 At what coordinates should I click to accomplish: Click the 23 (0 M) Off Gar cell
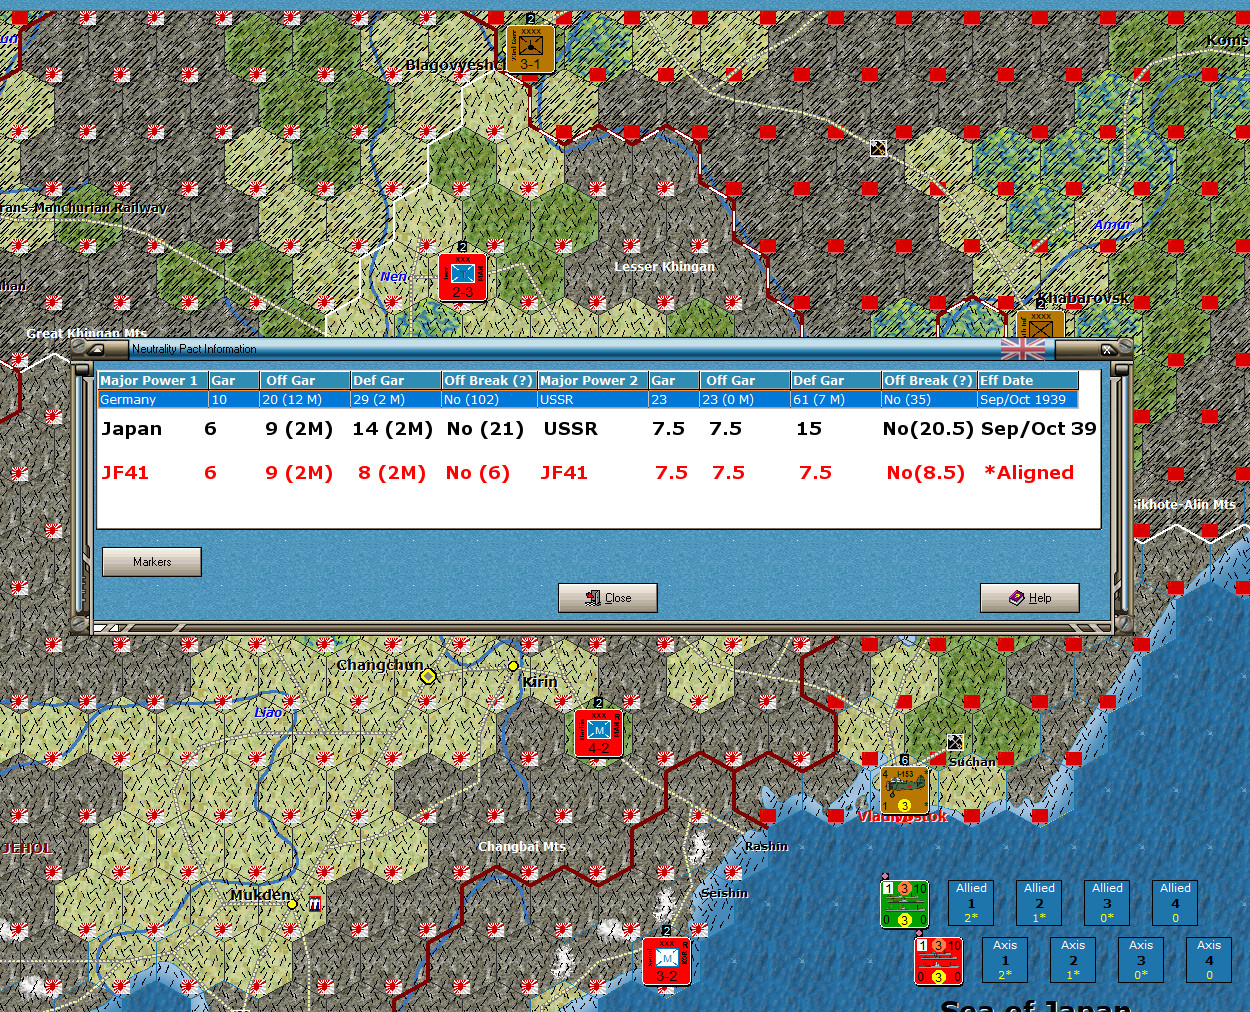click(745, 399)
